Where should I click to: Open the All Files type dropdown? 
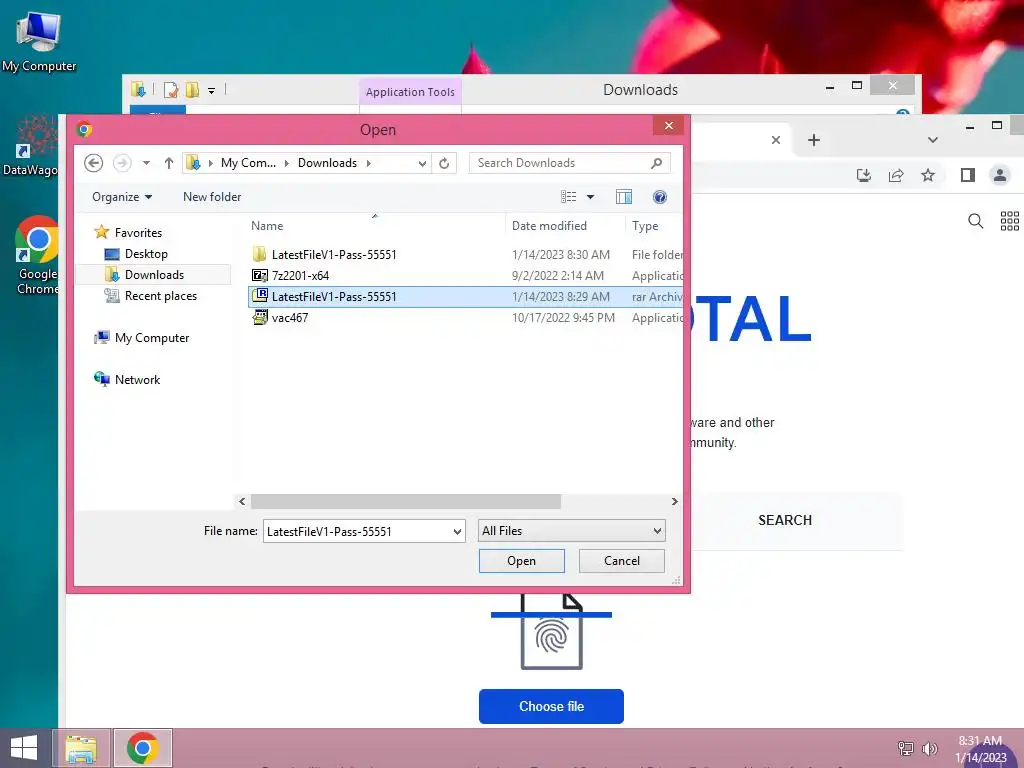pos(571,531)
